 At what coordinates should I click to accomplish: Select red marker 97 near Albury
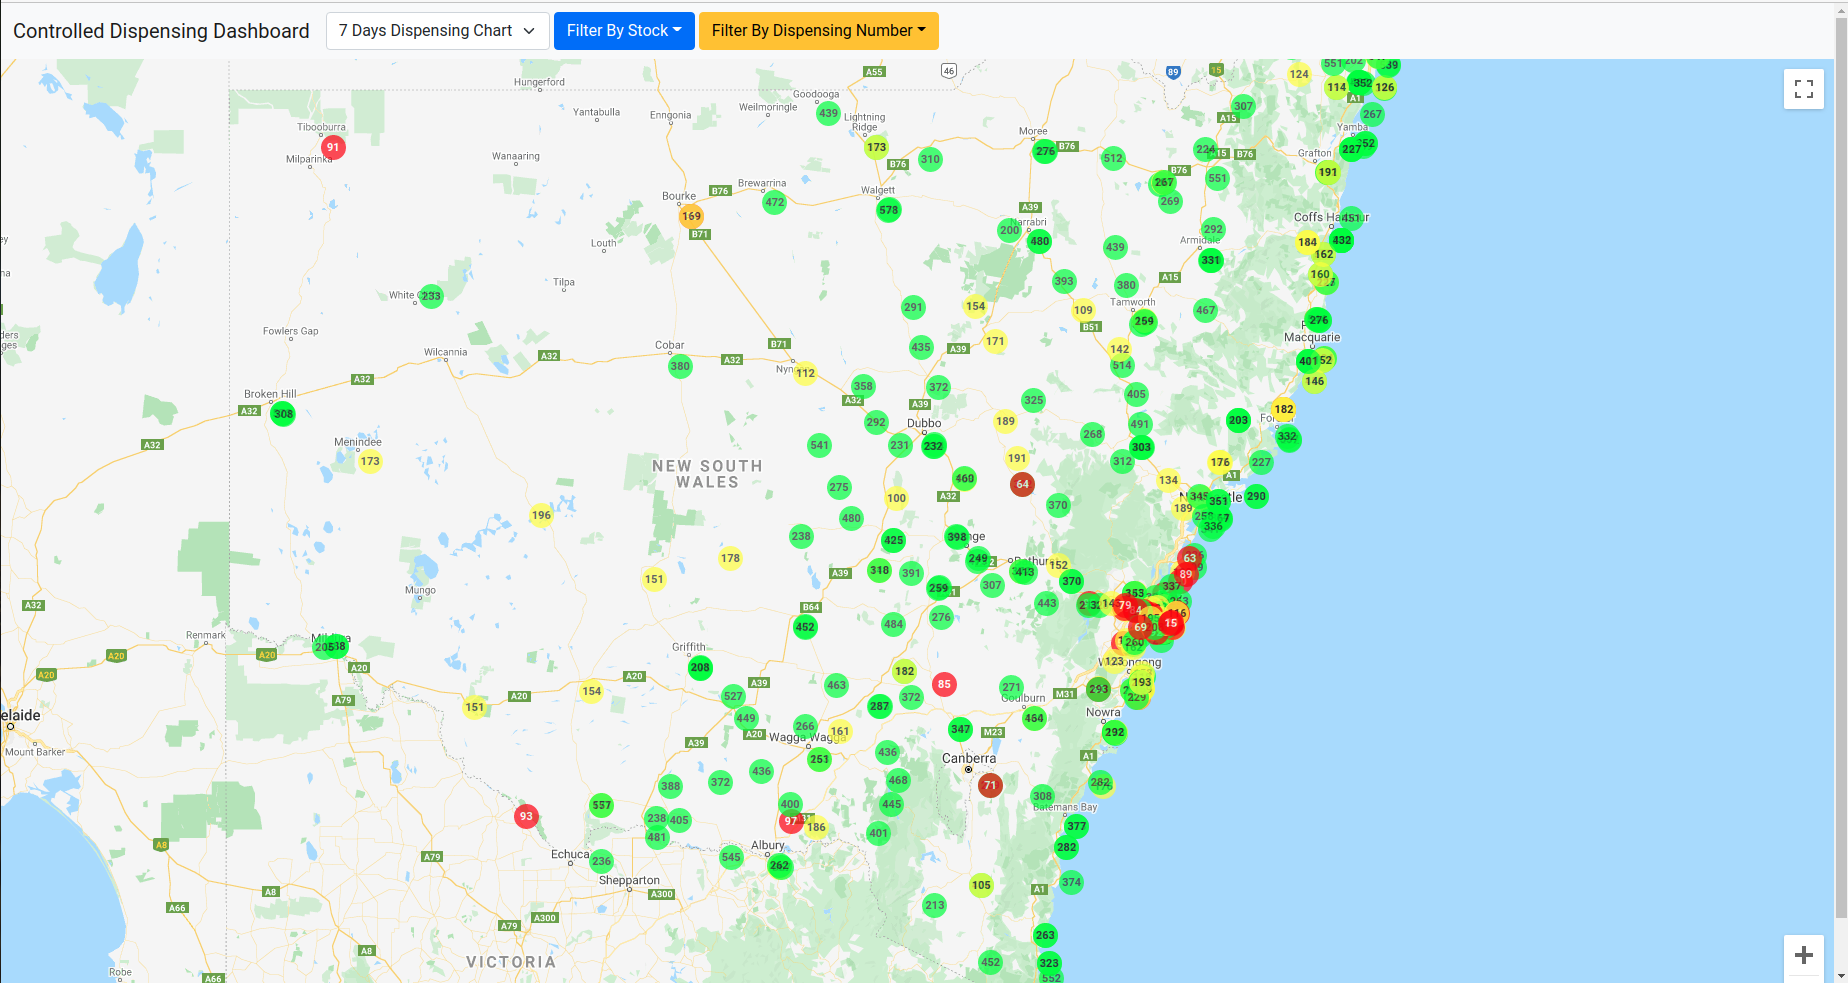tap(791, 821)
